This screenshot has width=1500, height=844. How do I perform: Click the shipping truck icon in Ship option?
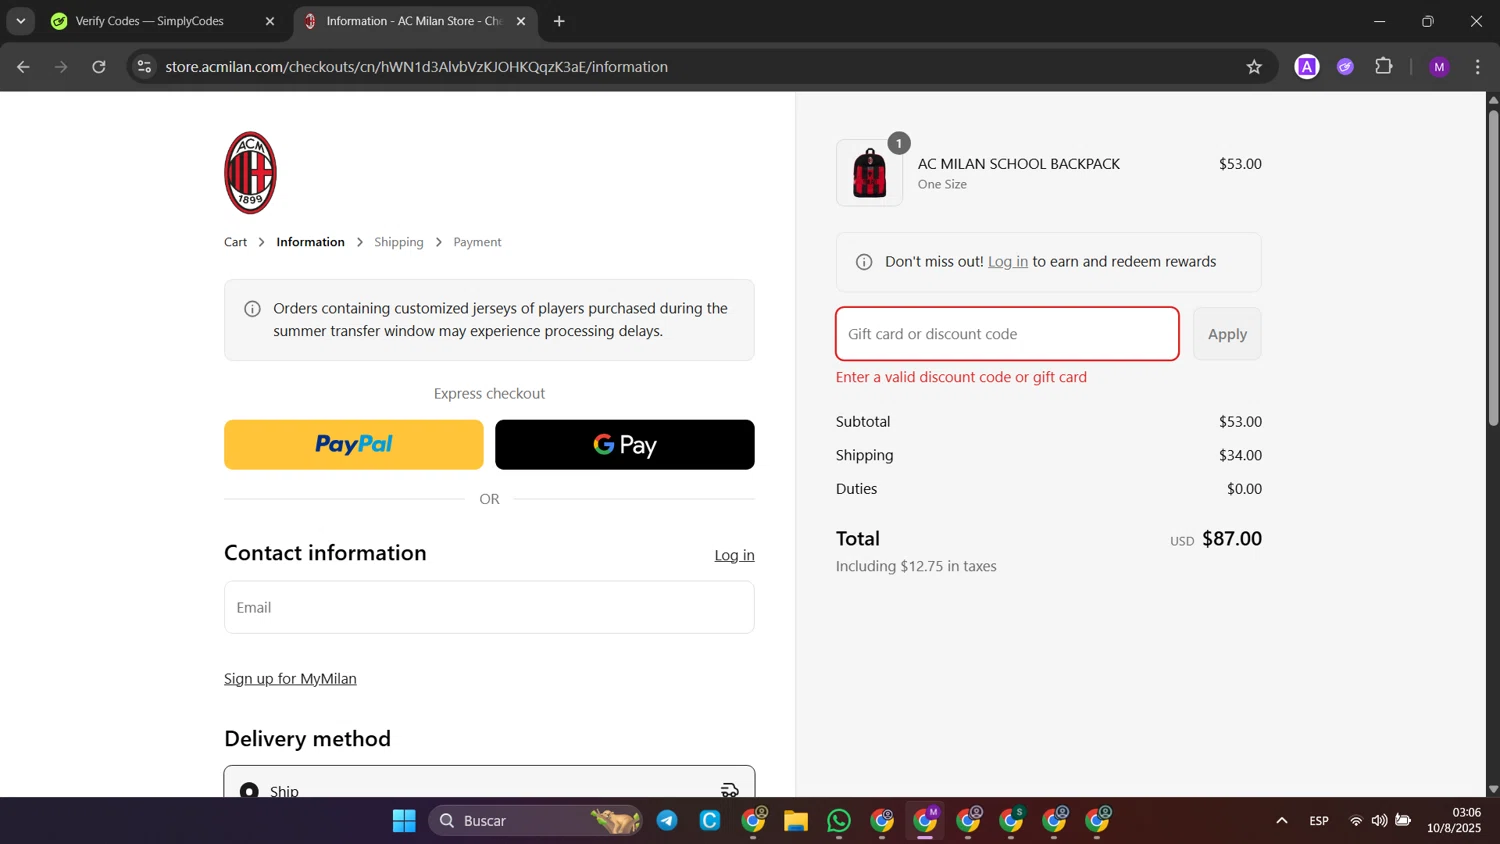point(730,790)
